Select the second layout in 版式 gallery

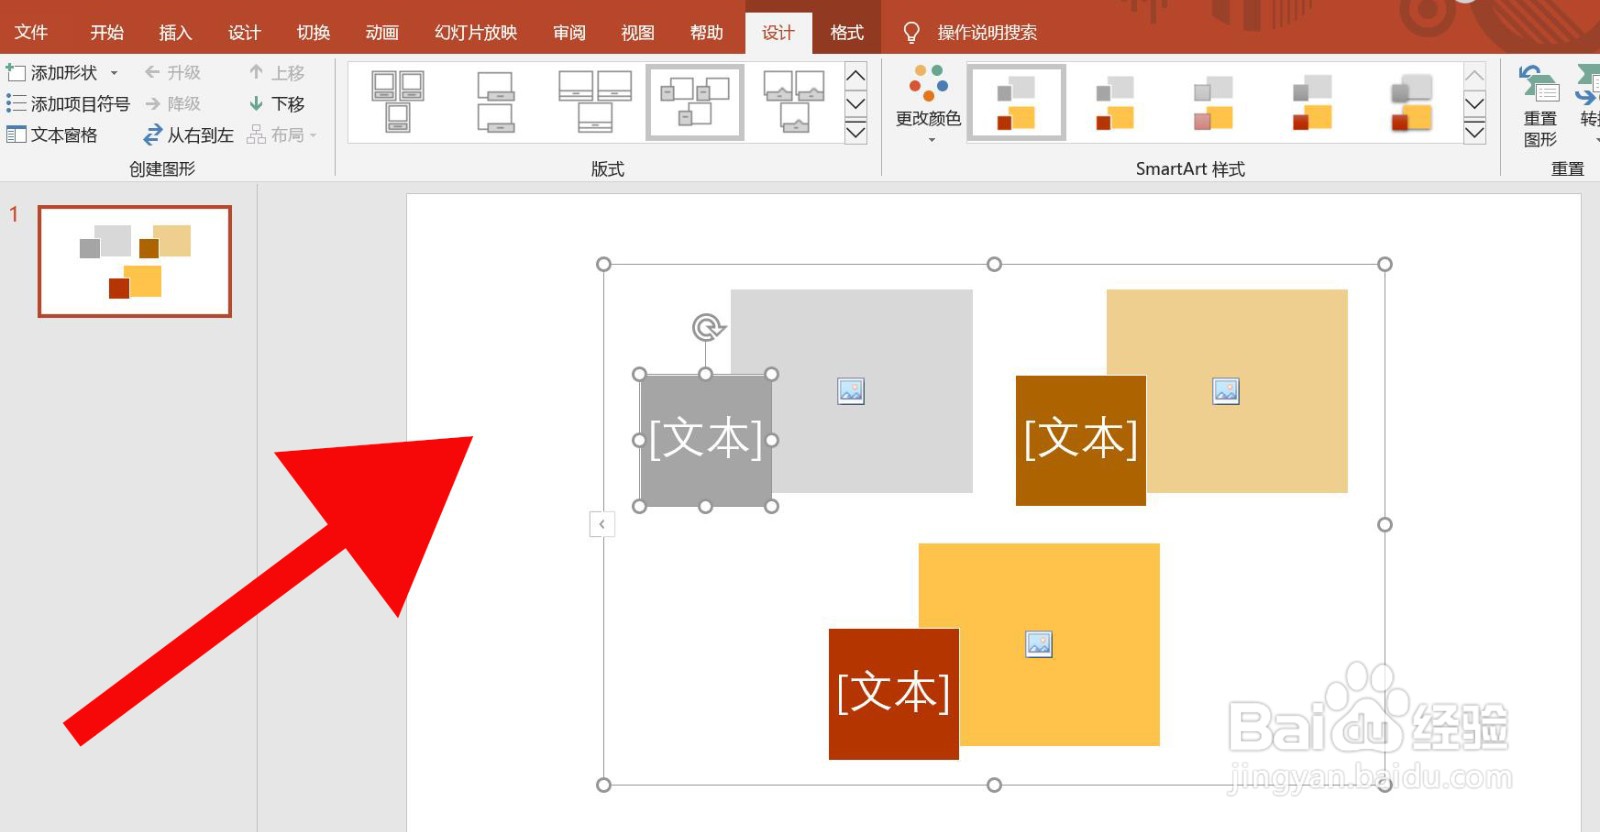point(496,102)
